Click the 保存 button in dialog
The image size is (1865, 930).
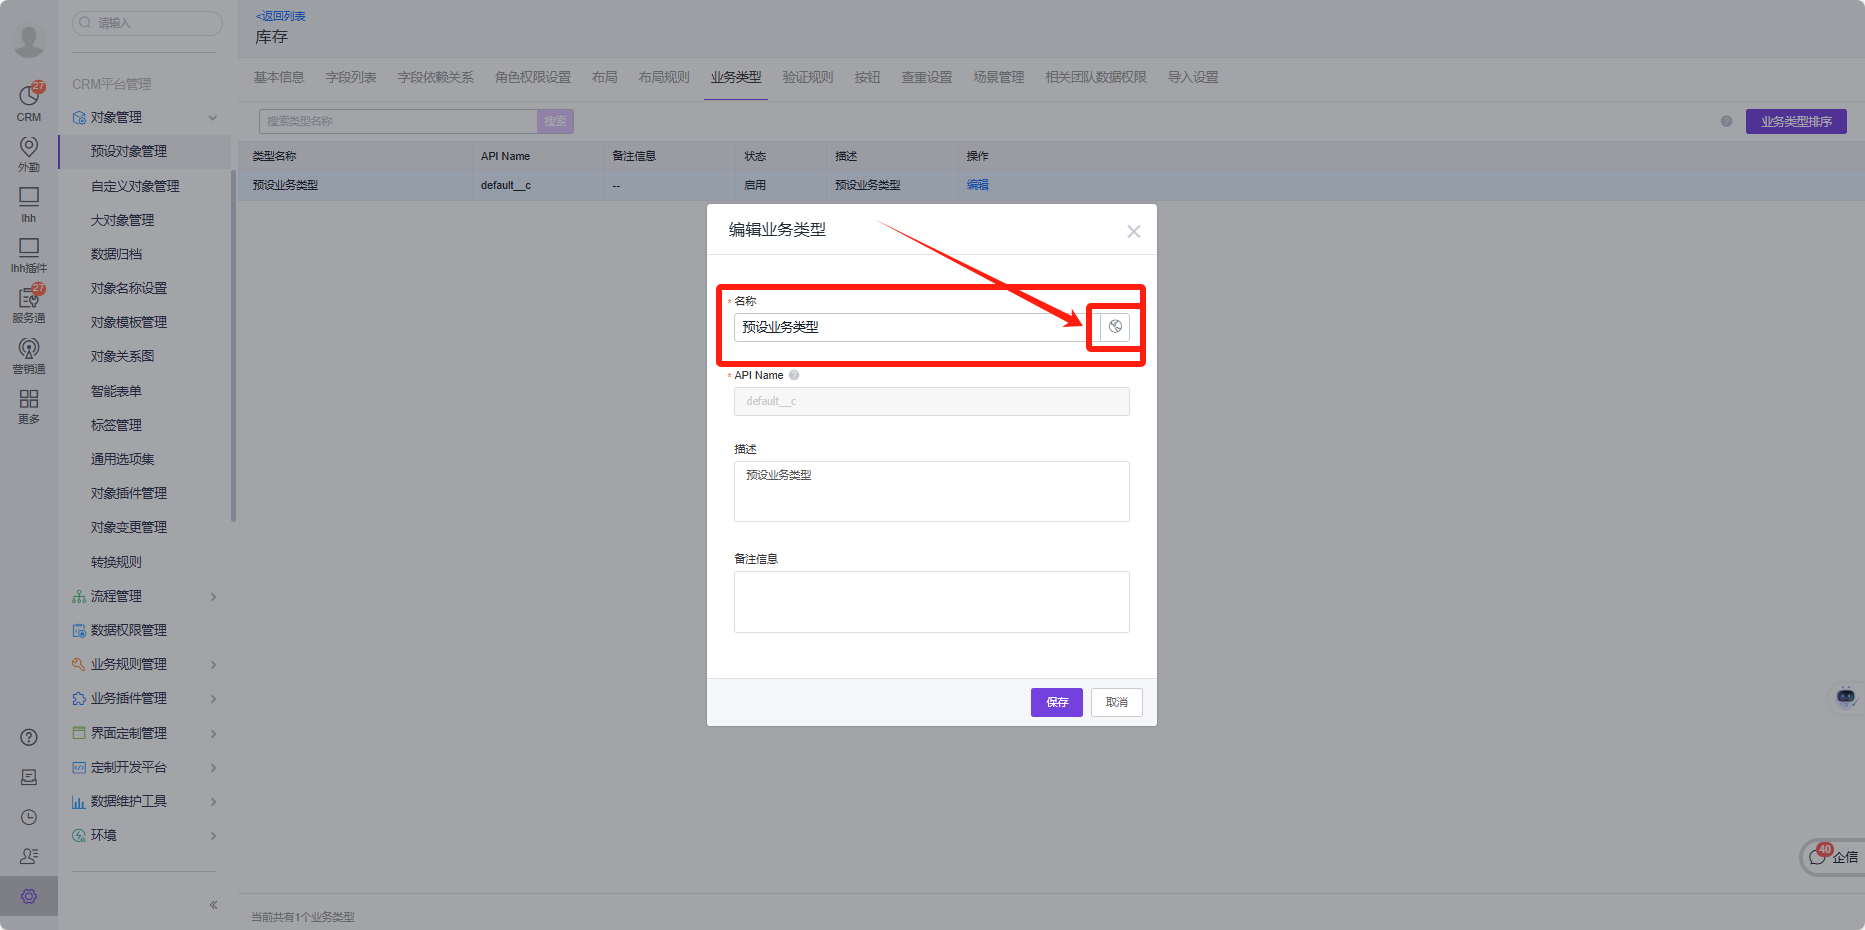[1057, 702]
